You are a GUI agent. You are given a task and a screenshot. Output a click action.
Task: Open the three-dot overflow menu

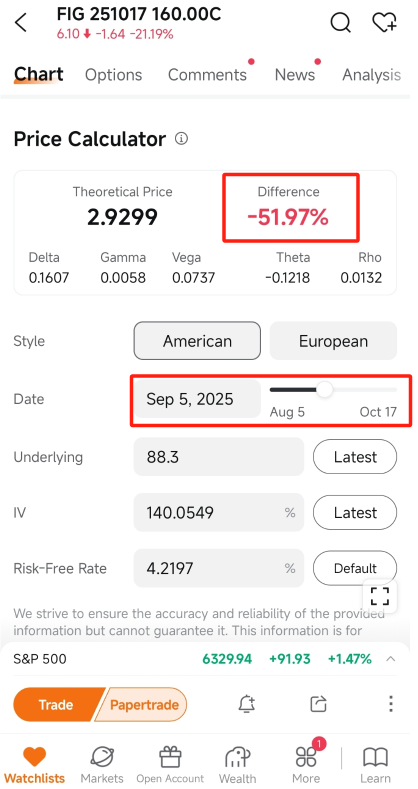tap(391, 703)
